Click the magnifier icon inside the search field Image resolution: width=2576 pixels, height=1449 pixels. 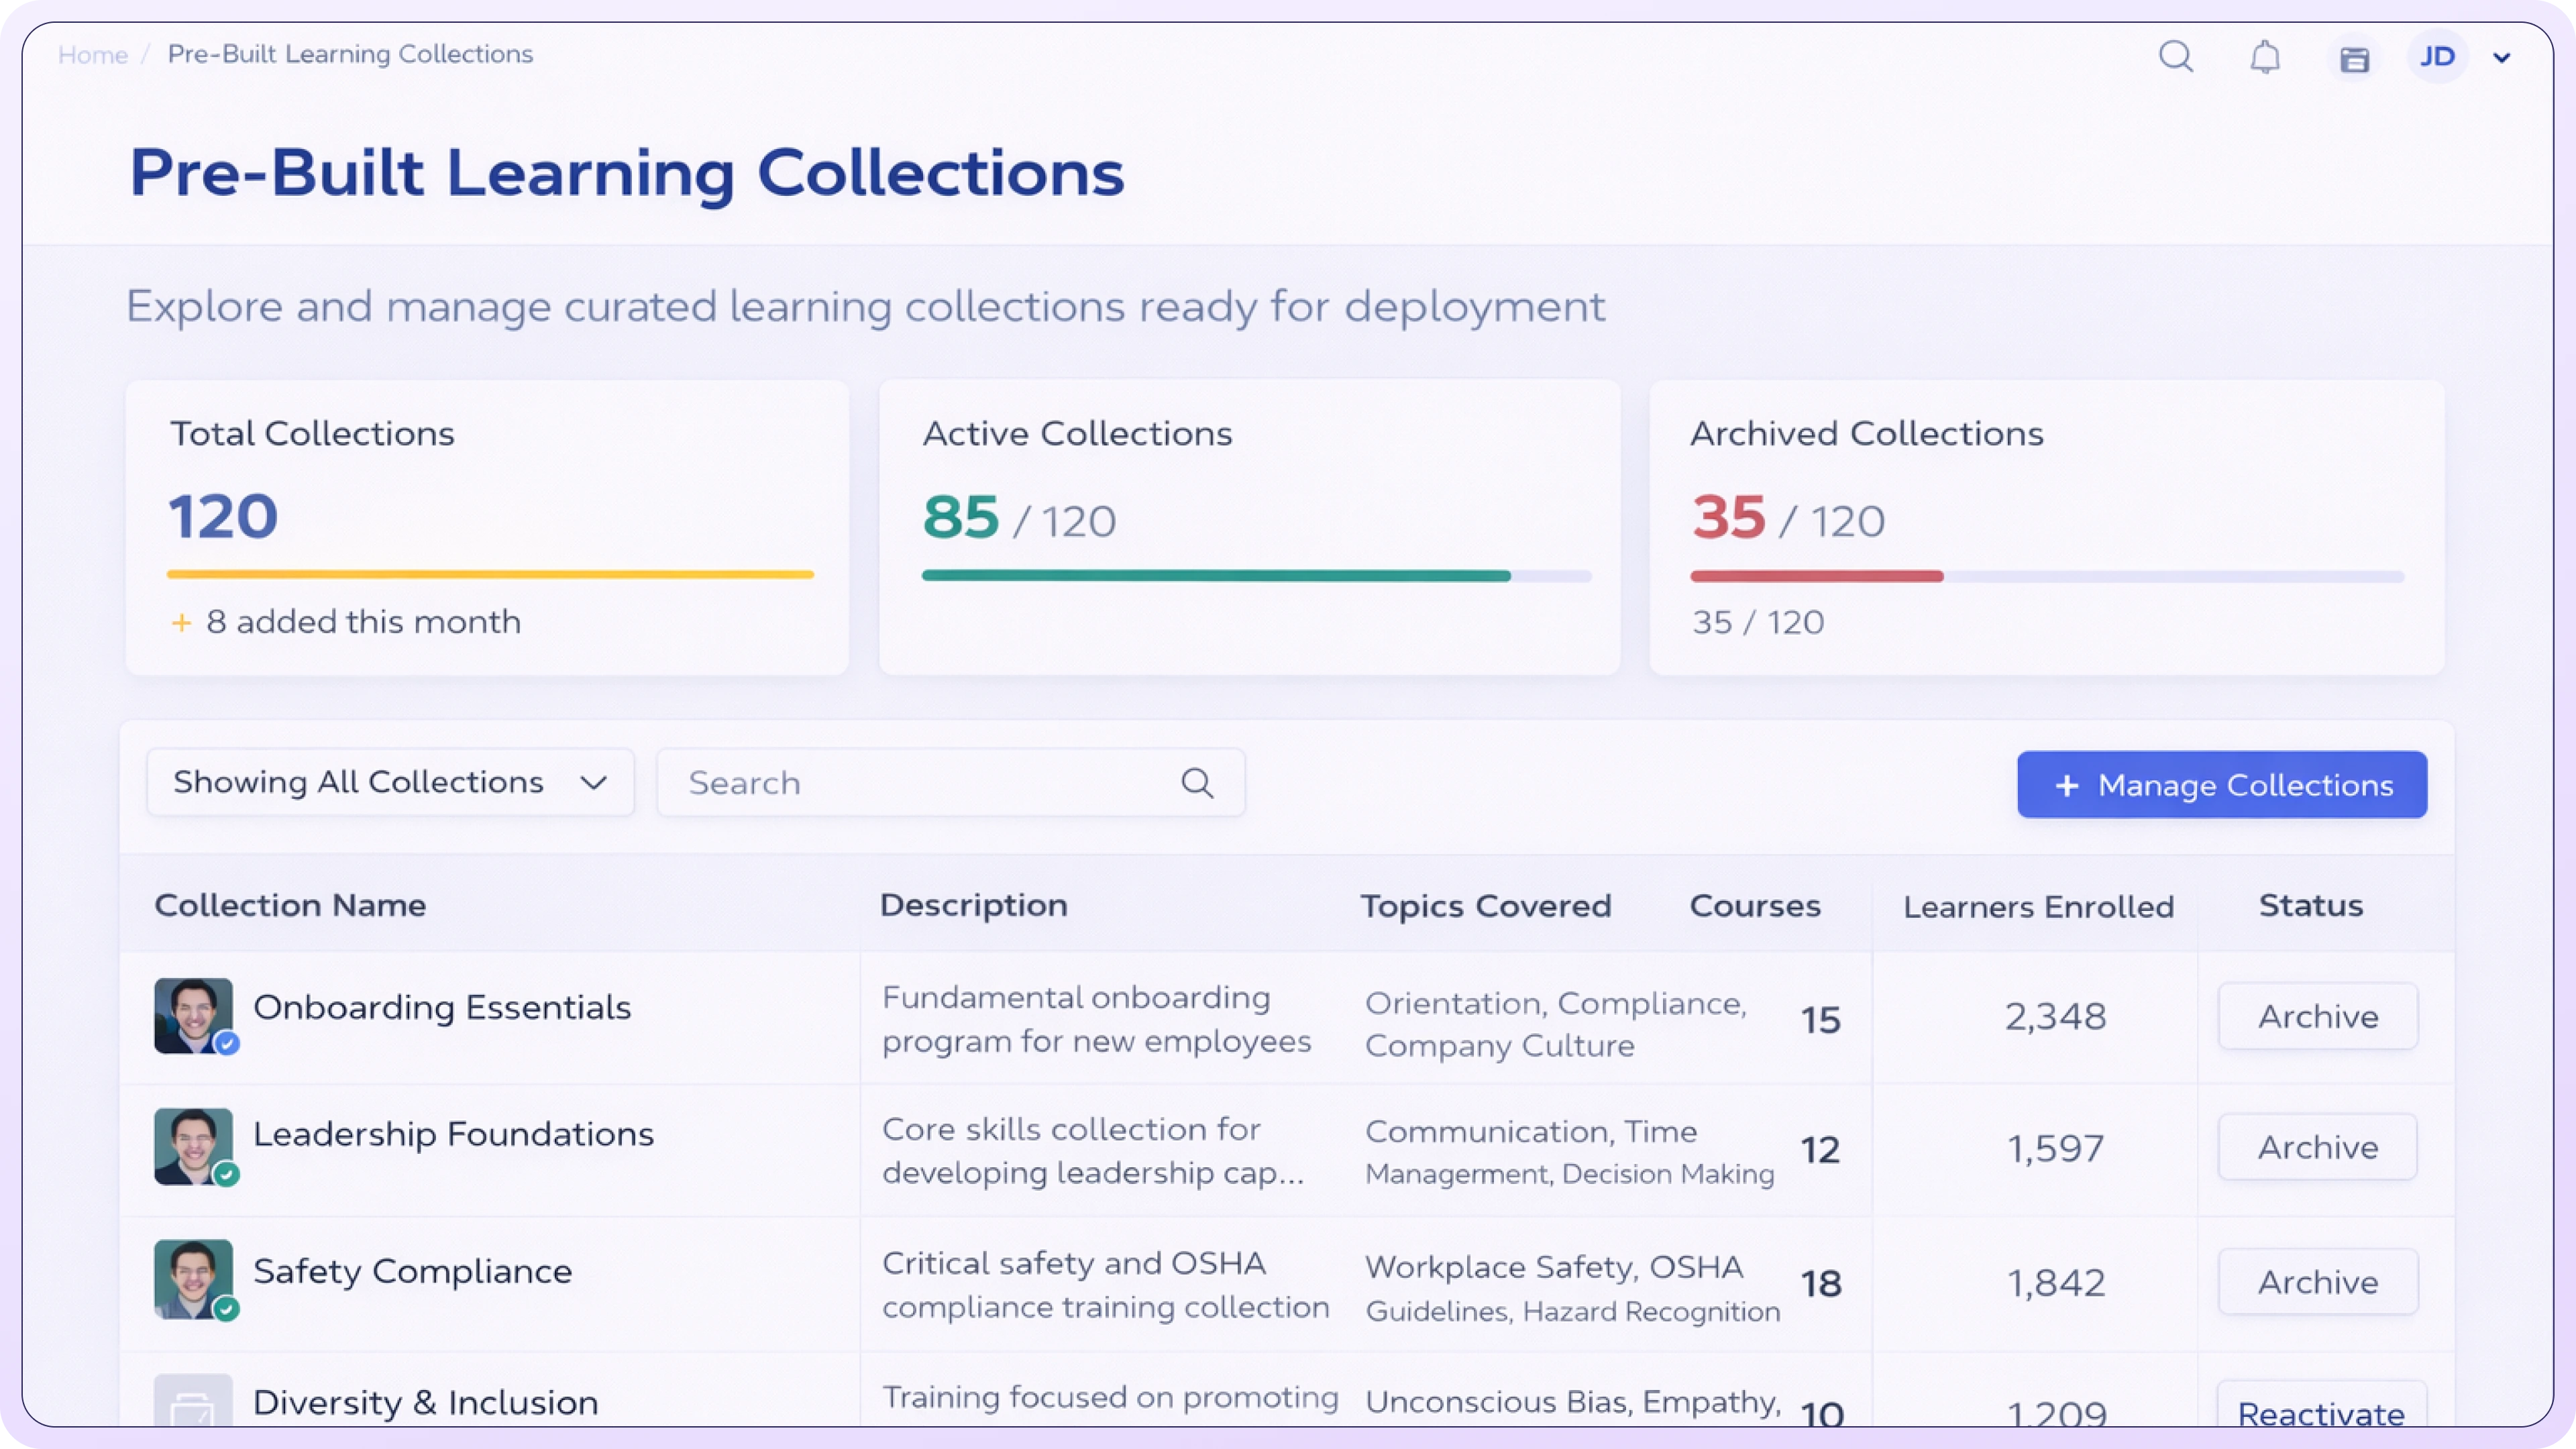pos(1197,783)
